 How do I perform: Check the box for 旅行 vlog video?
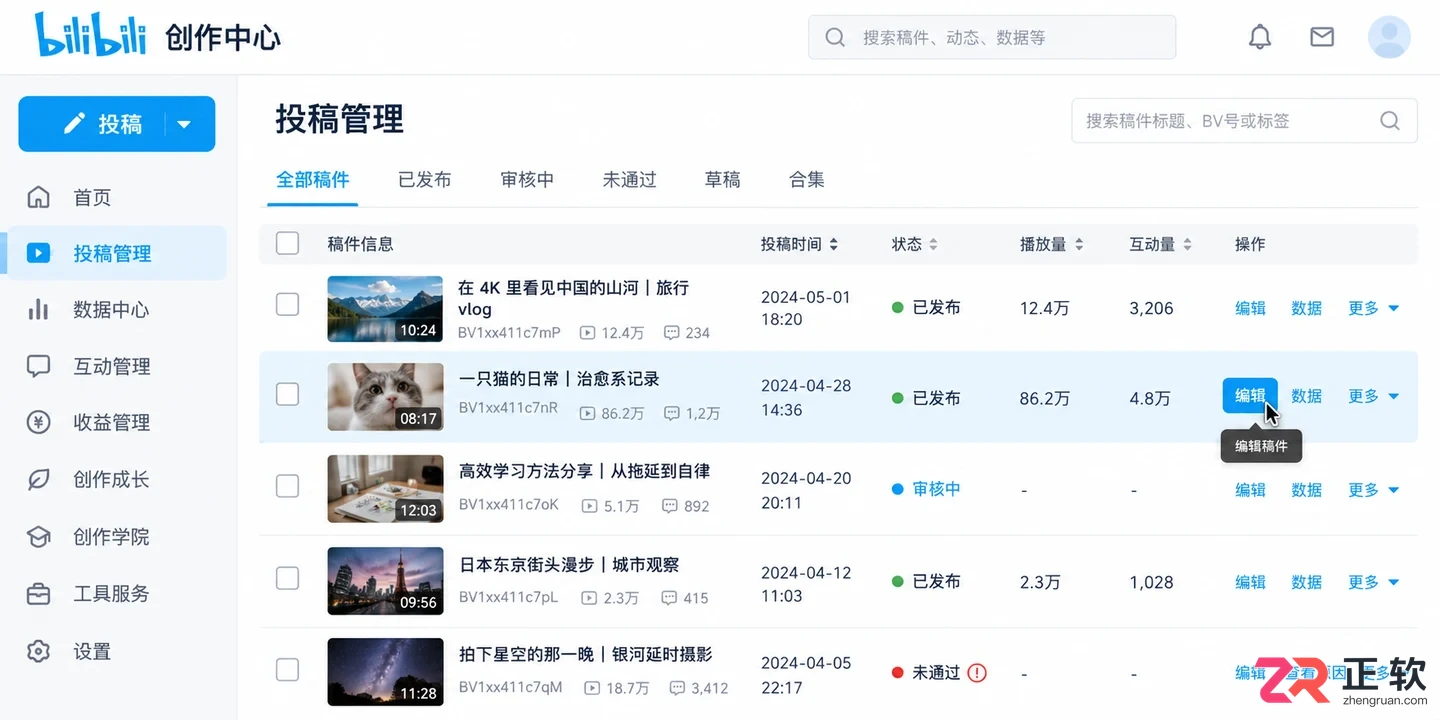287,304
